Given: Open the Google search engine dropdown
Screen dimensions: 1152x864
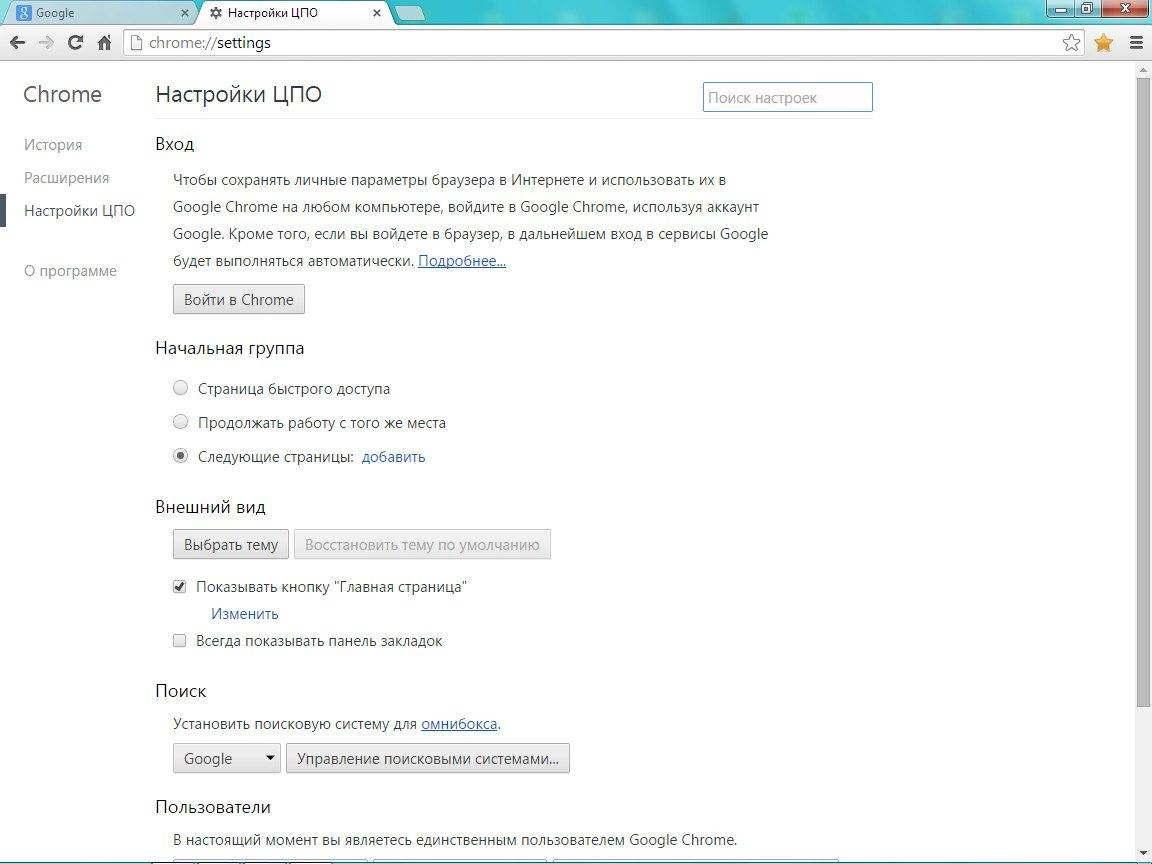Looking at the screenshot, I should pyautogui.click(x=226, y=758).
